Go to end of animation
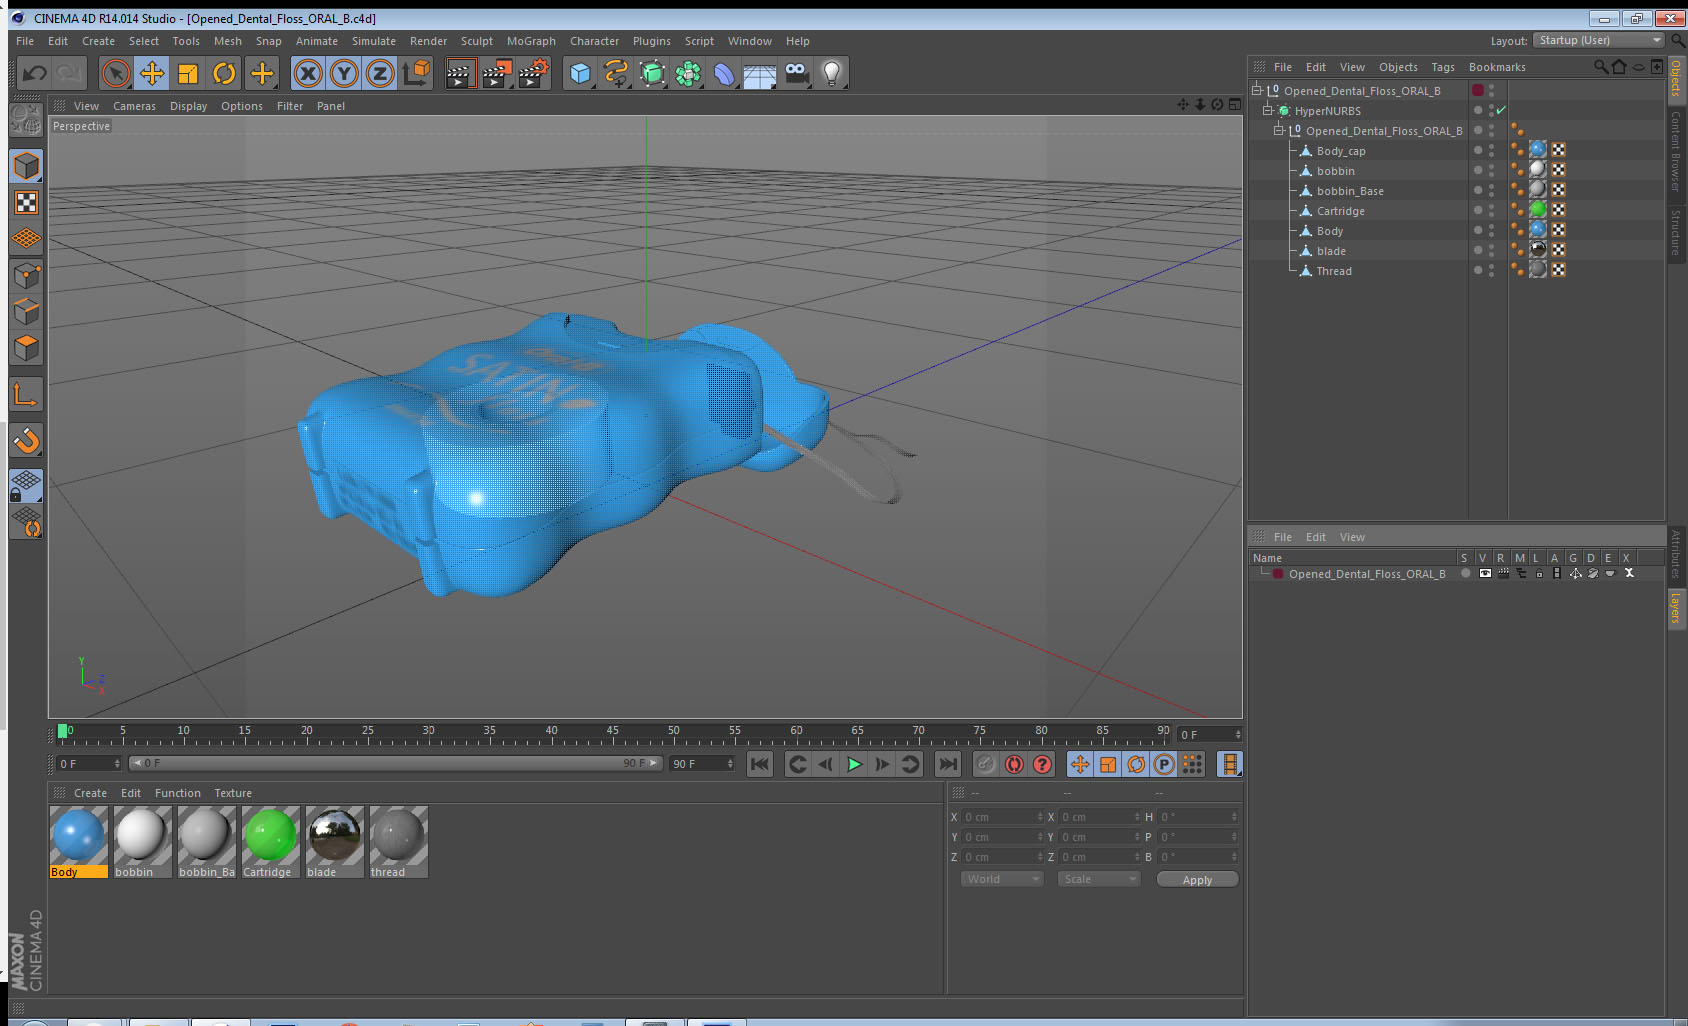Screen dimensions: 1688x1026 pyautogui.click(x=947, y=764)
